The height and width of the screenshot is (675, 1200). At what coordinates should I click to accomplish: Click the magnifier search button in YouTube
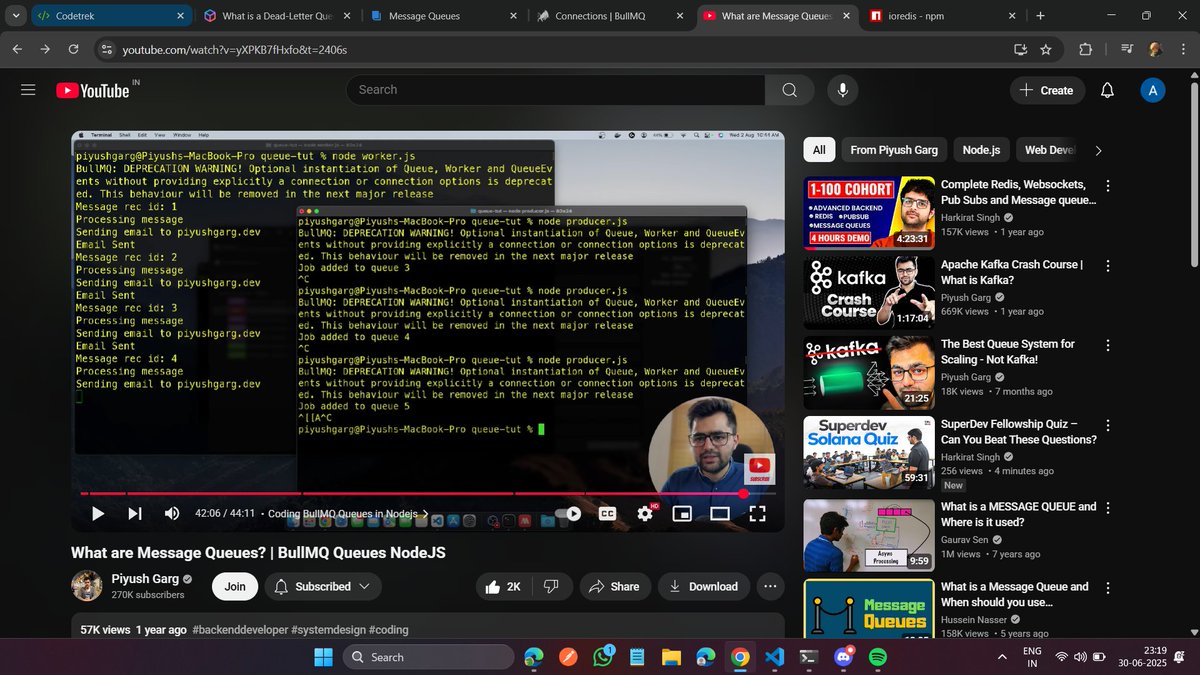coord(790,90)
